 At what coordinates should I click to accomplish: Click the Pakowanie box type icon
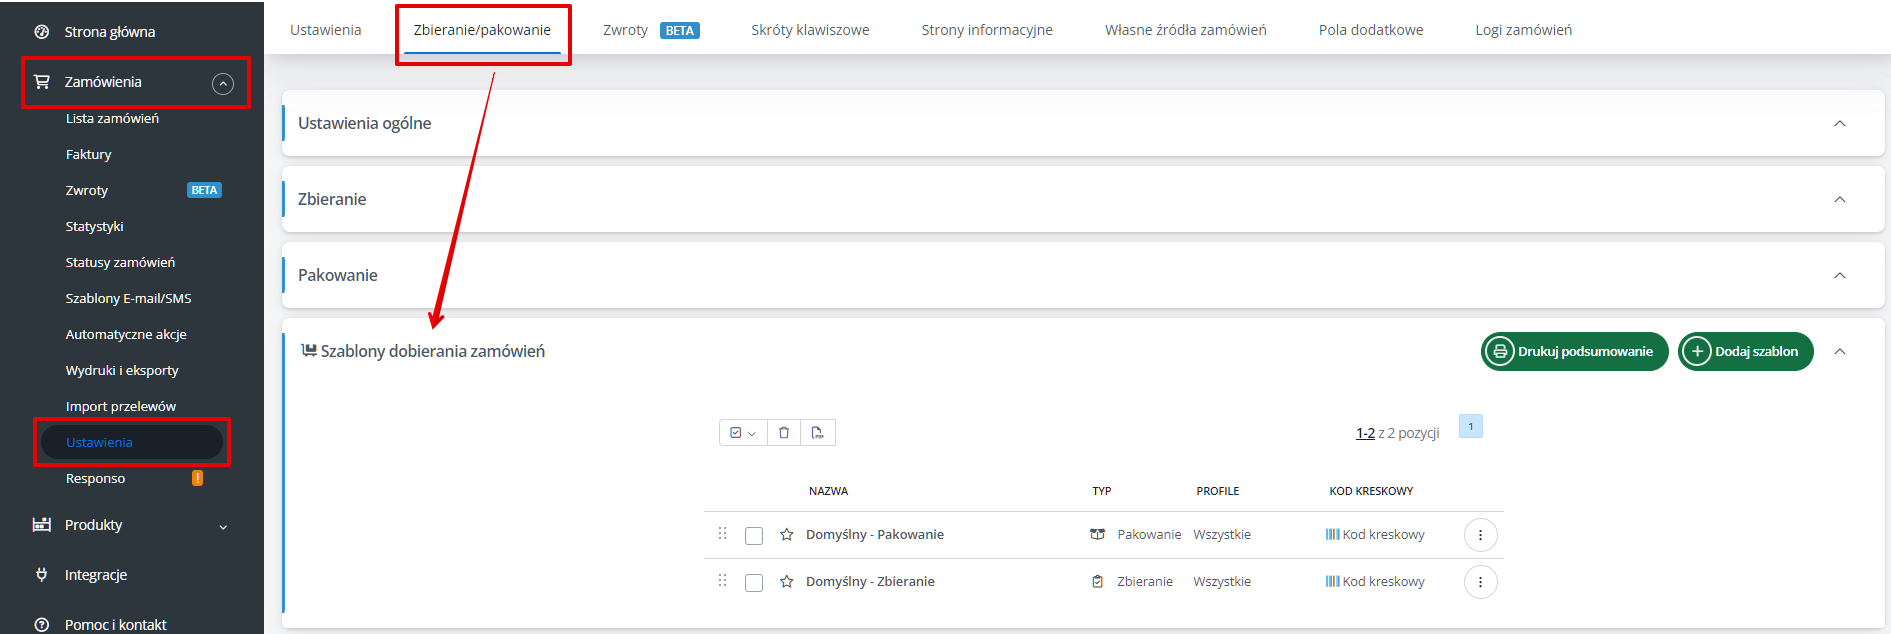[x=1097, y=535]
